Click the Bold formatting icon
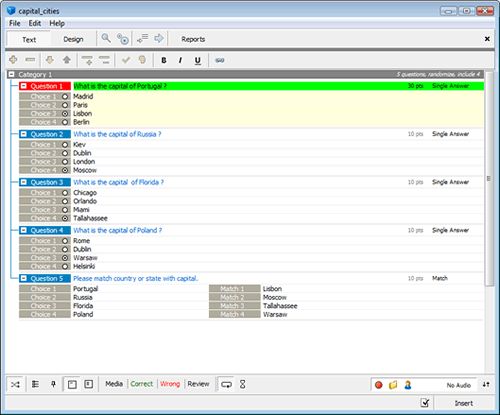 164,60
